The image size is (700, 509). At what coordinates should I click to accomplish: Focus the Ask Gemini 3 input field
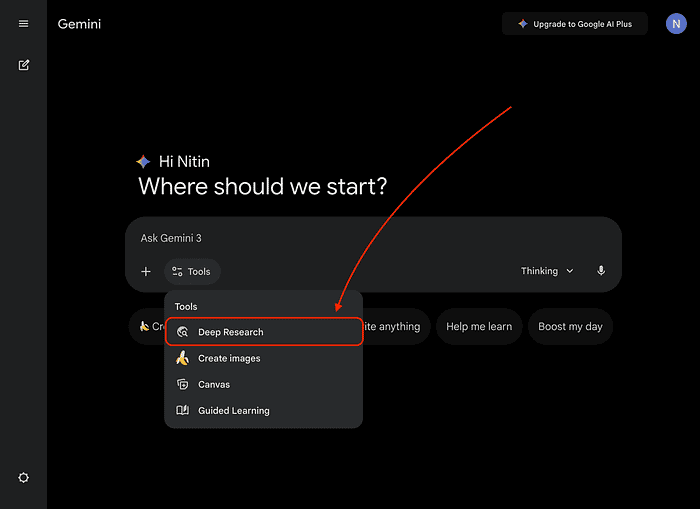[372, 238]
